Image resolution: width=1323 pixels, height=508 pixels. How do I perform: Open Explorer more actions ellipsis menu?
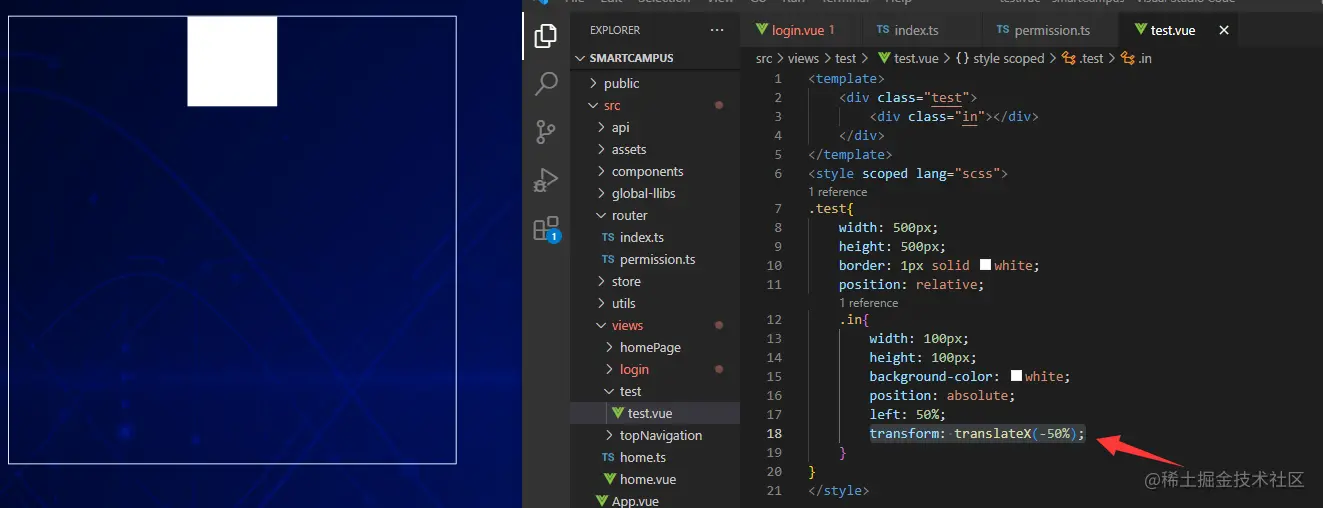pos(717,30)
